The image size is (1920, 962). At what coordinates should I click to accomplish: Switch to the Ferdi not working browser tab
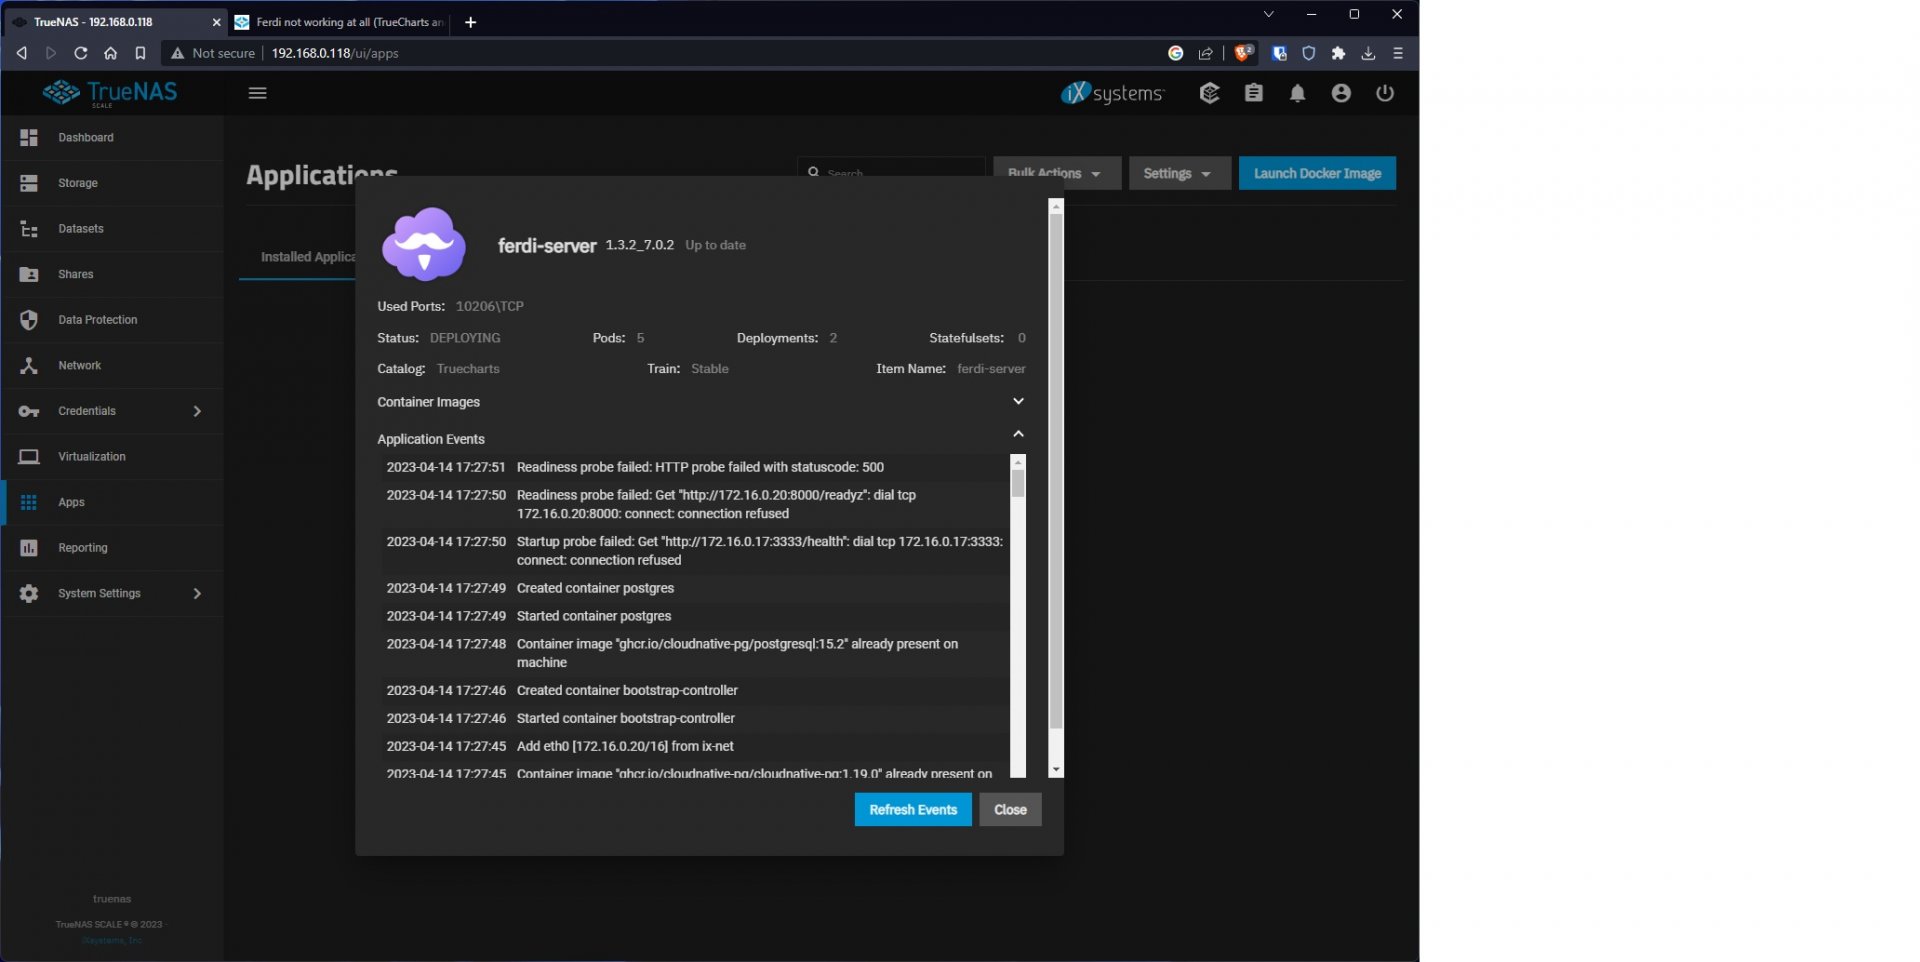pyautogui.click(x=340, y=22)
